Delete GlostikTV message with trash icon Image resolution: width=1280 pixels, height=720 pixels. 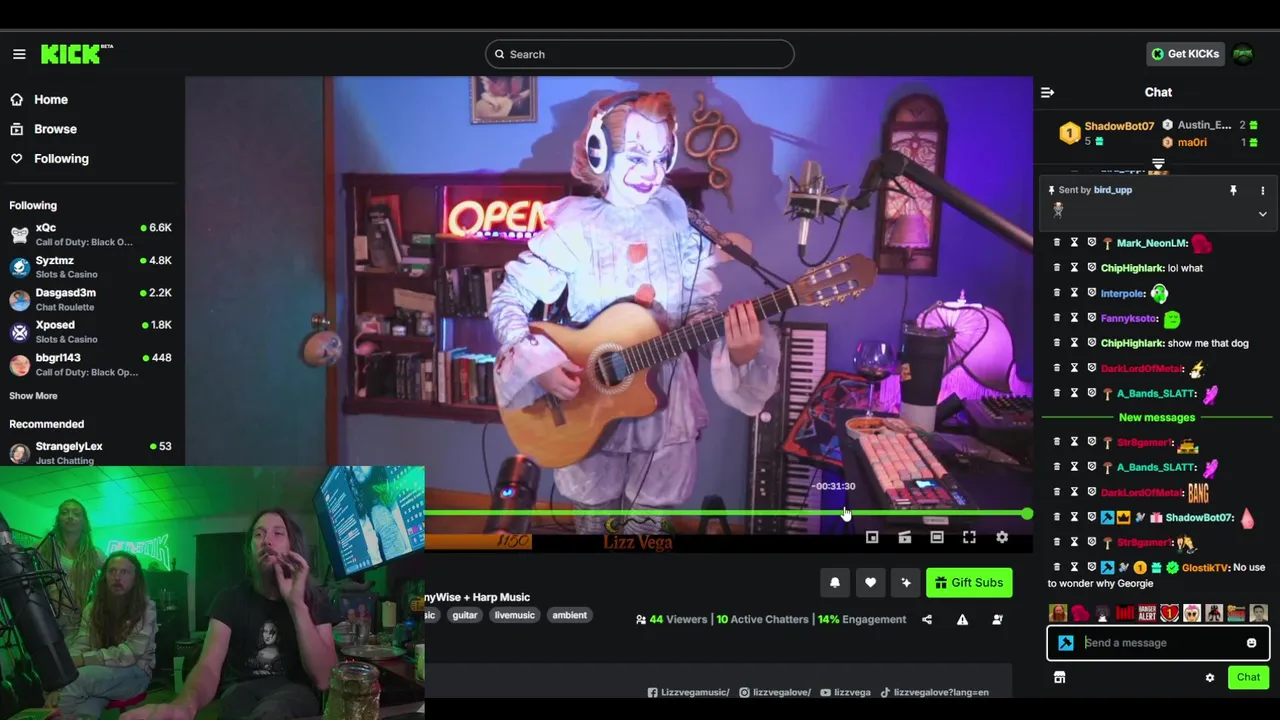click(x=1057, y=567)
